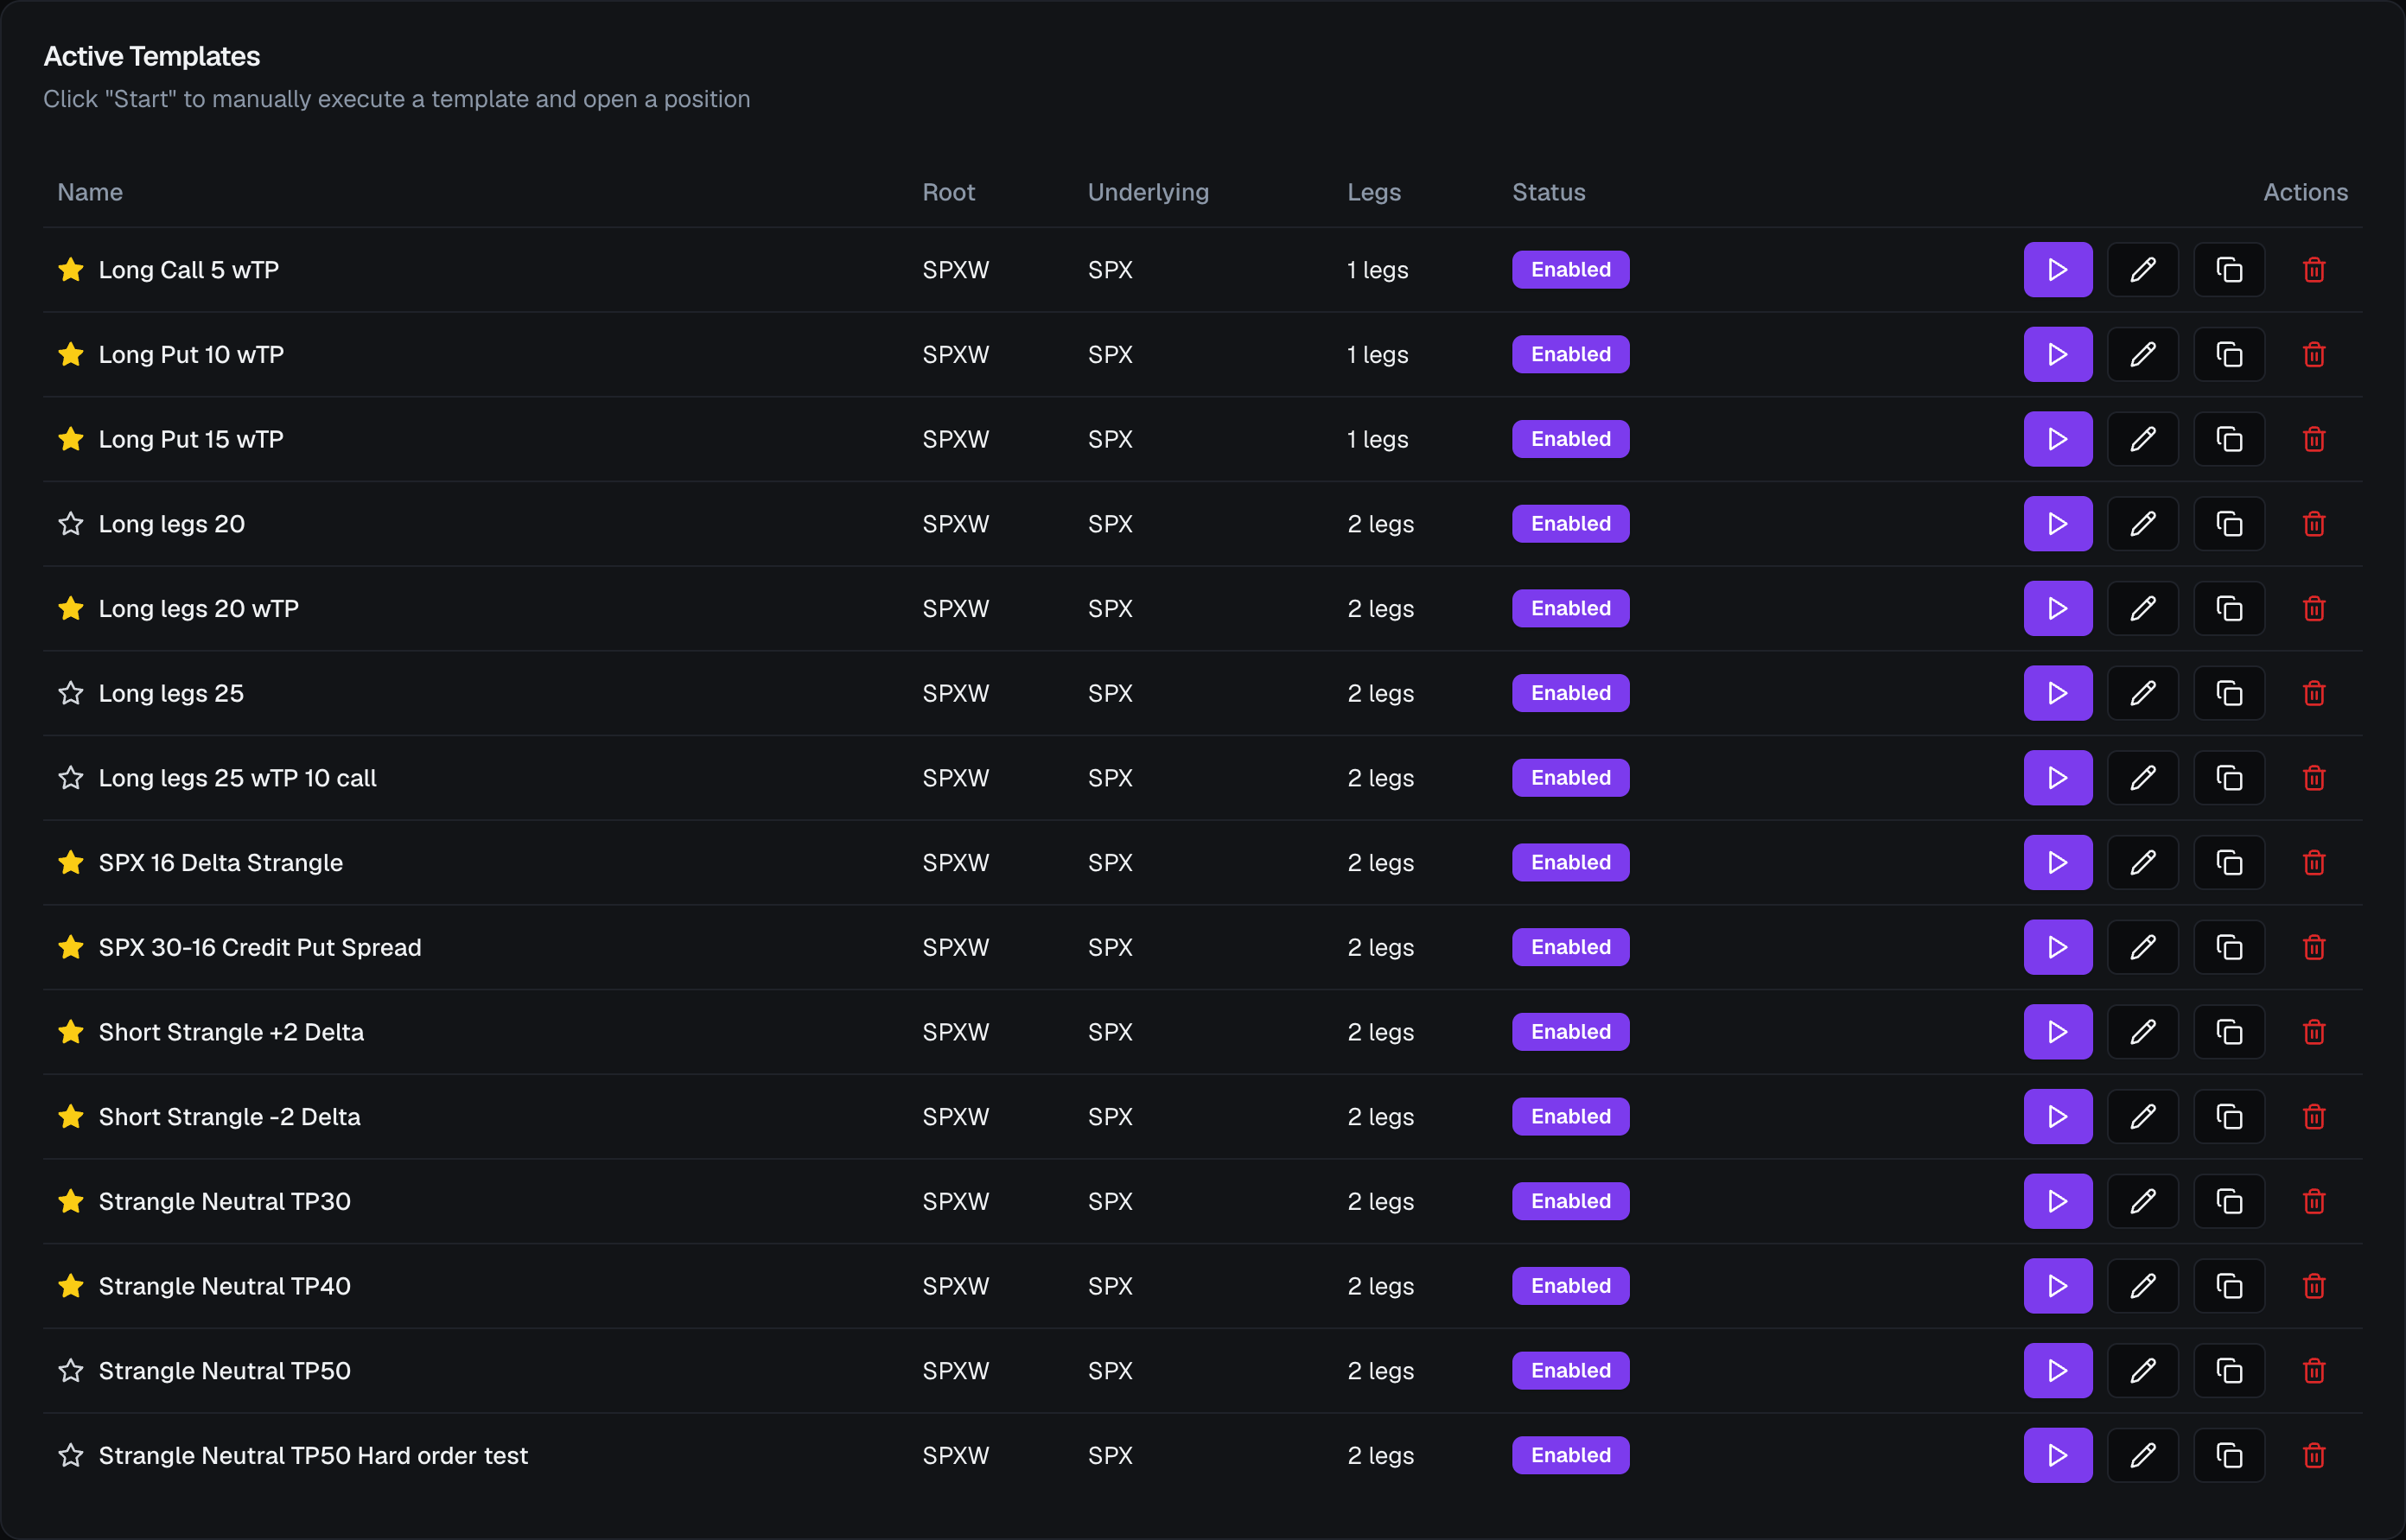Duplicate the Short Strangle +2 Delta template

coord(2228,1032)
